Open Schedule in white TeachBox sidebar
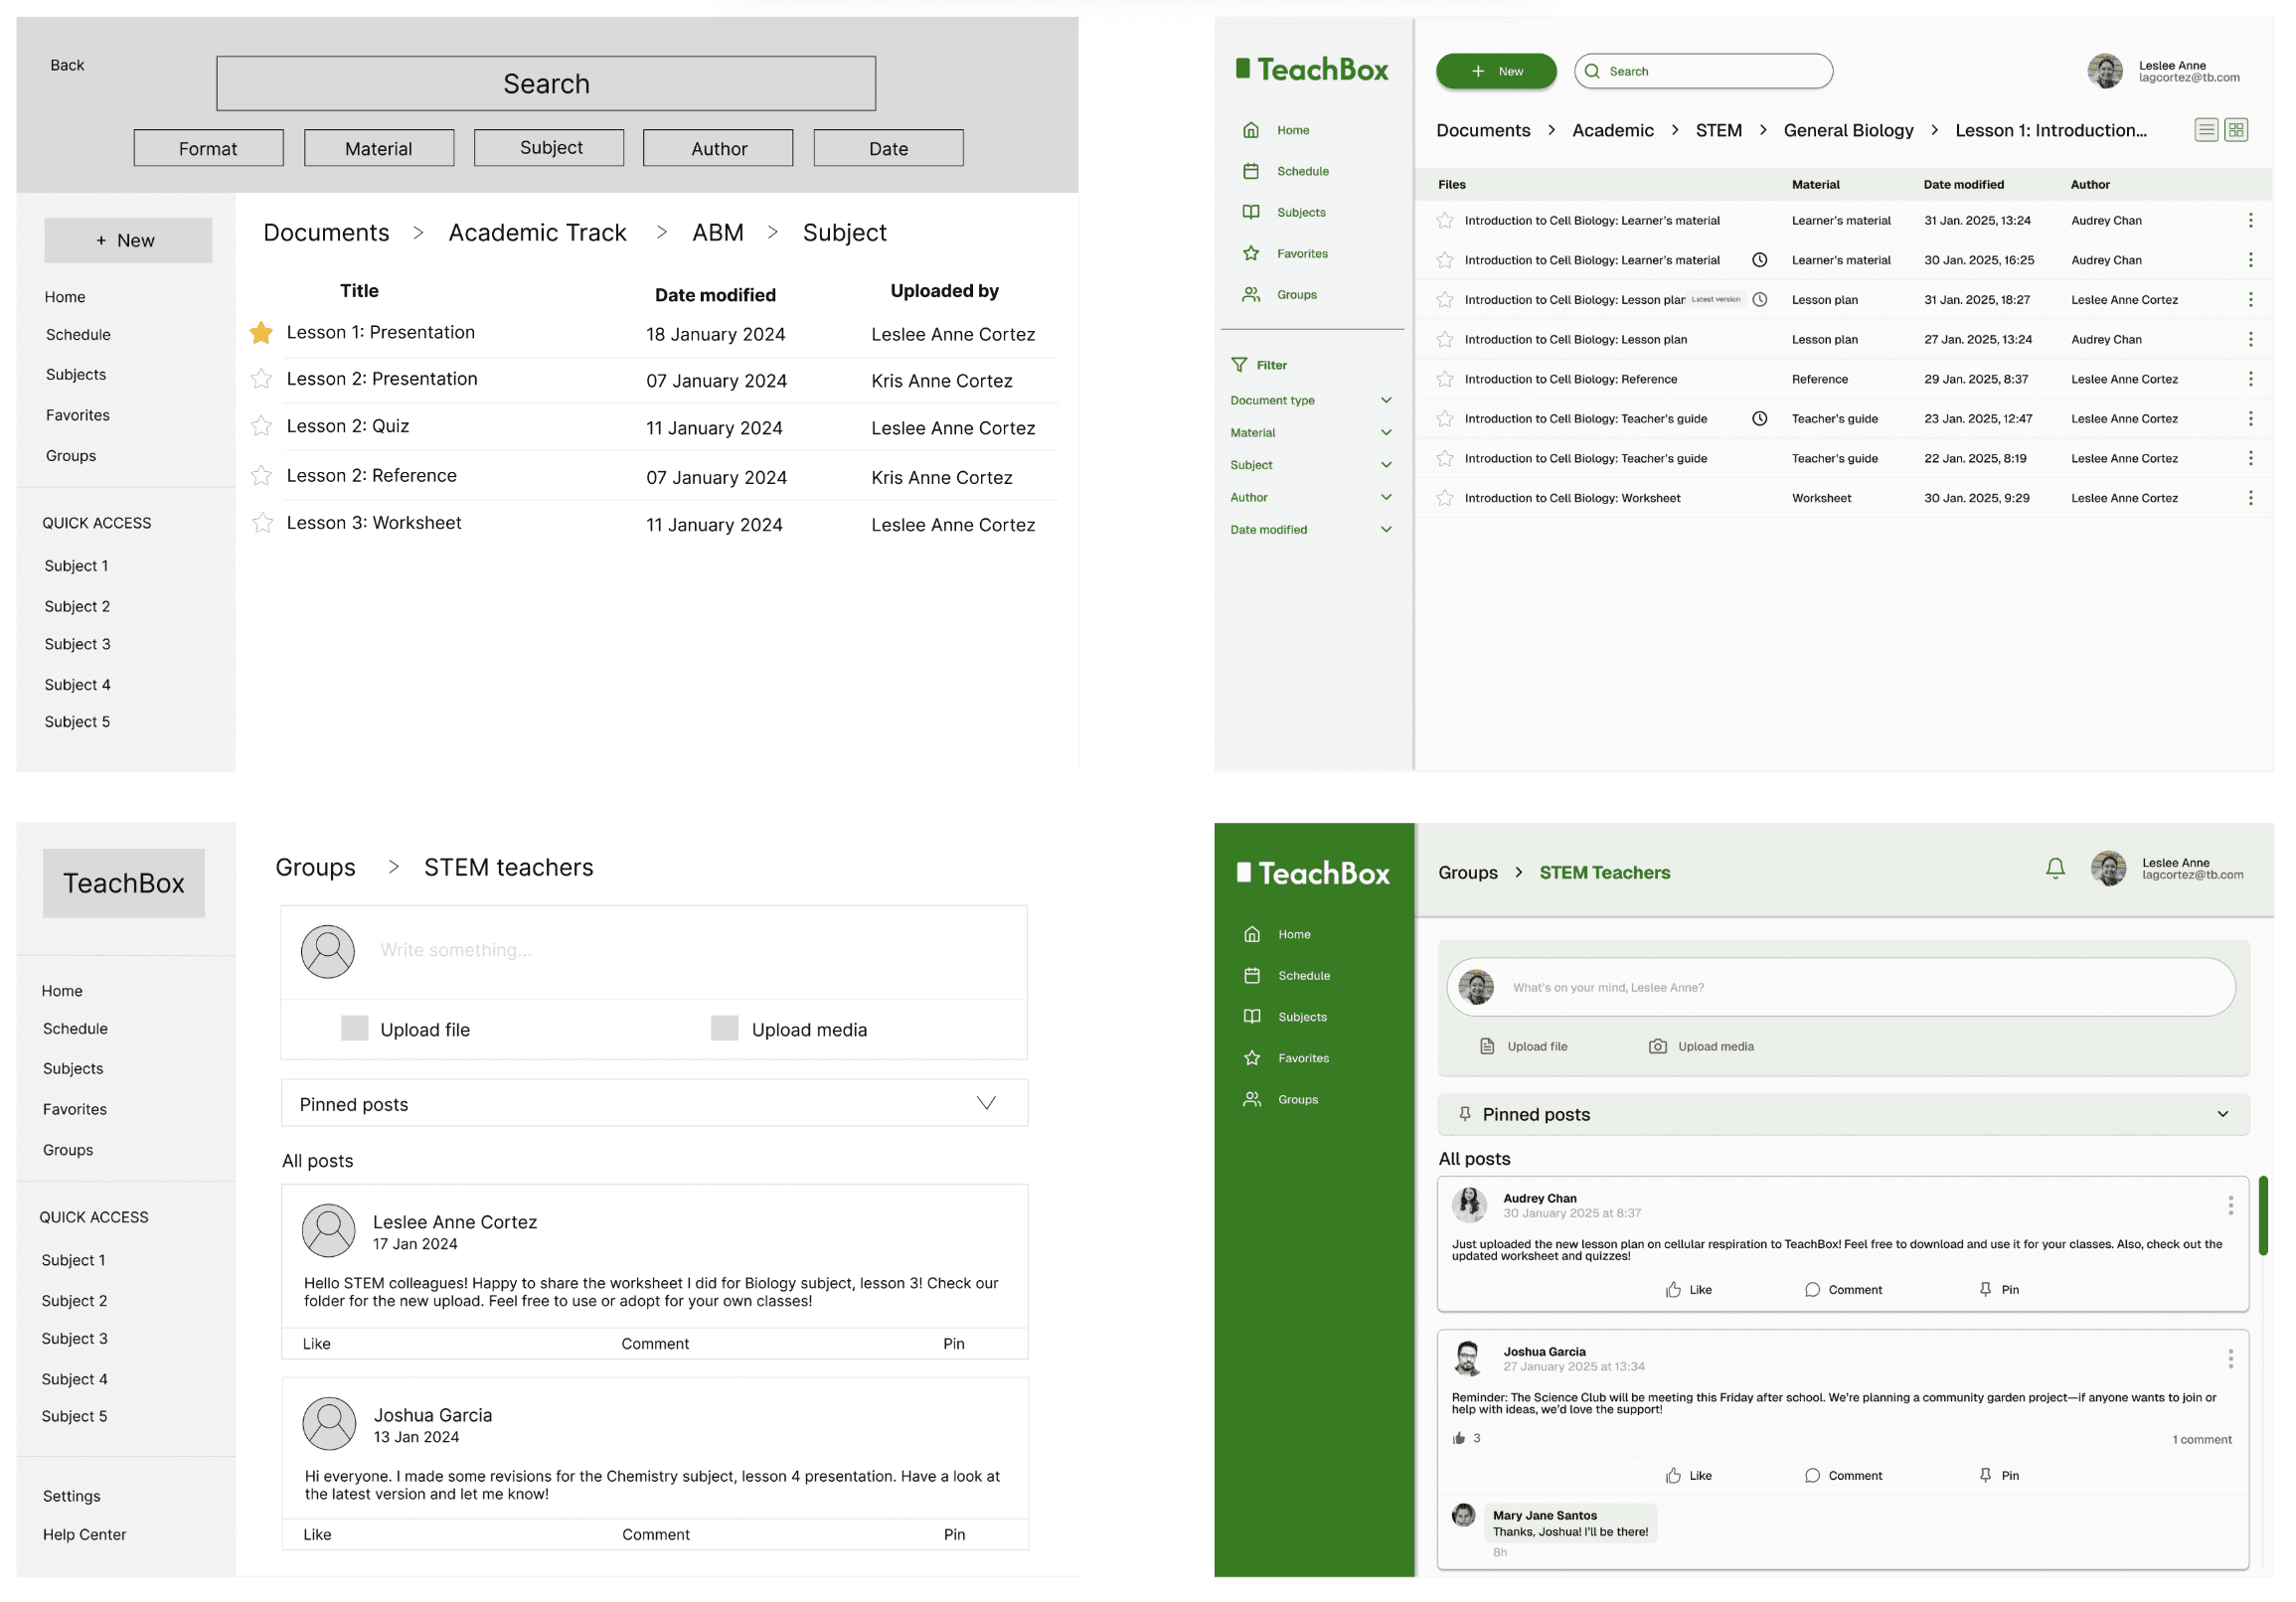Image resolution: width=2296 pixels, height=1602 pixels. (1302, 171)
